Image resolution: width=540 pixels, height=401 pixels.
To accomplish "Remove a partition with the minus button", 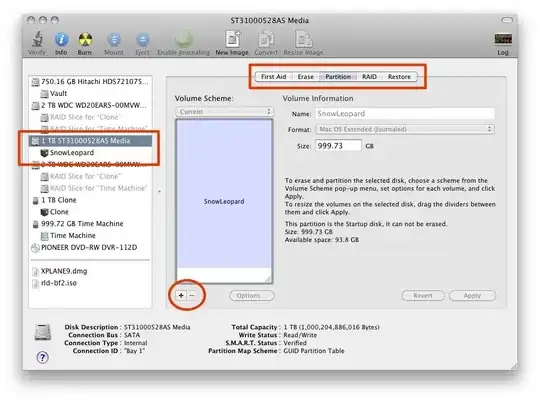I will (192, 295).
